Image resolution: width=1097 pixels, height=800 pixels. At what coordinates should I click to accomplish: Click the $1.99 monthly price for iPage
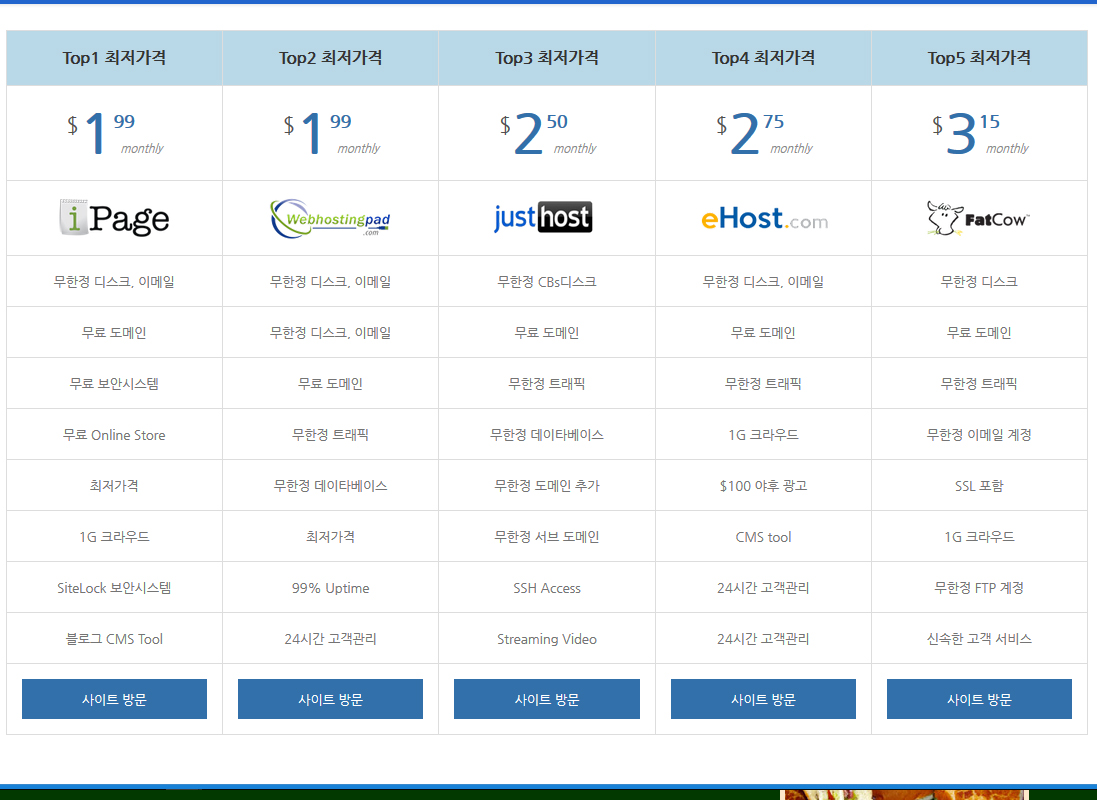(114, 134)
